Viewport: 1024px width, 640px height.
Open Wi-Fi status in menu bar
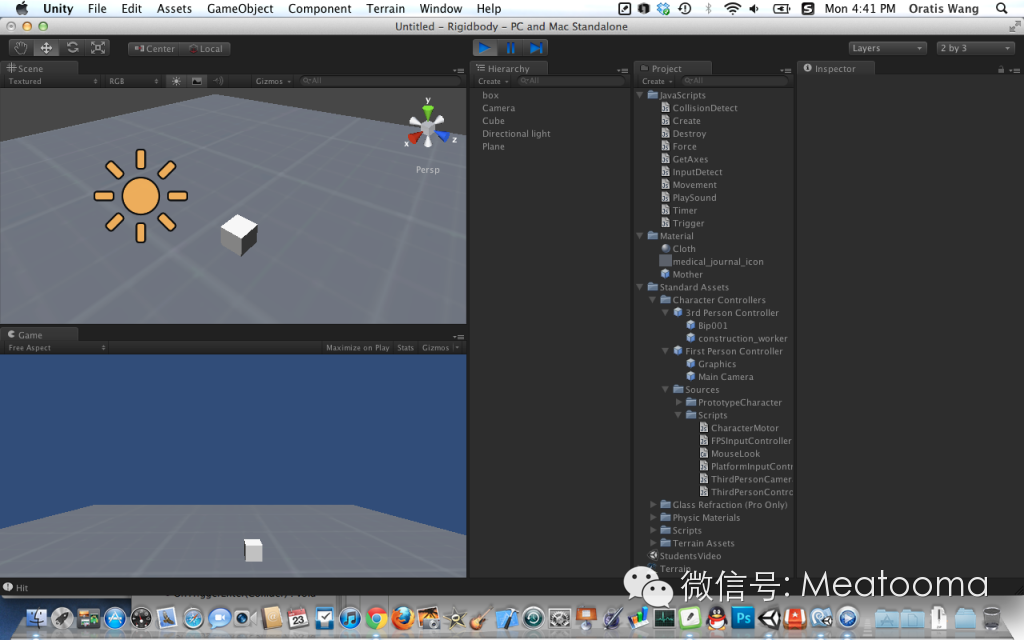tap(732, 8)
